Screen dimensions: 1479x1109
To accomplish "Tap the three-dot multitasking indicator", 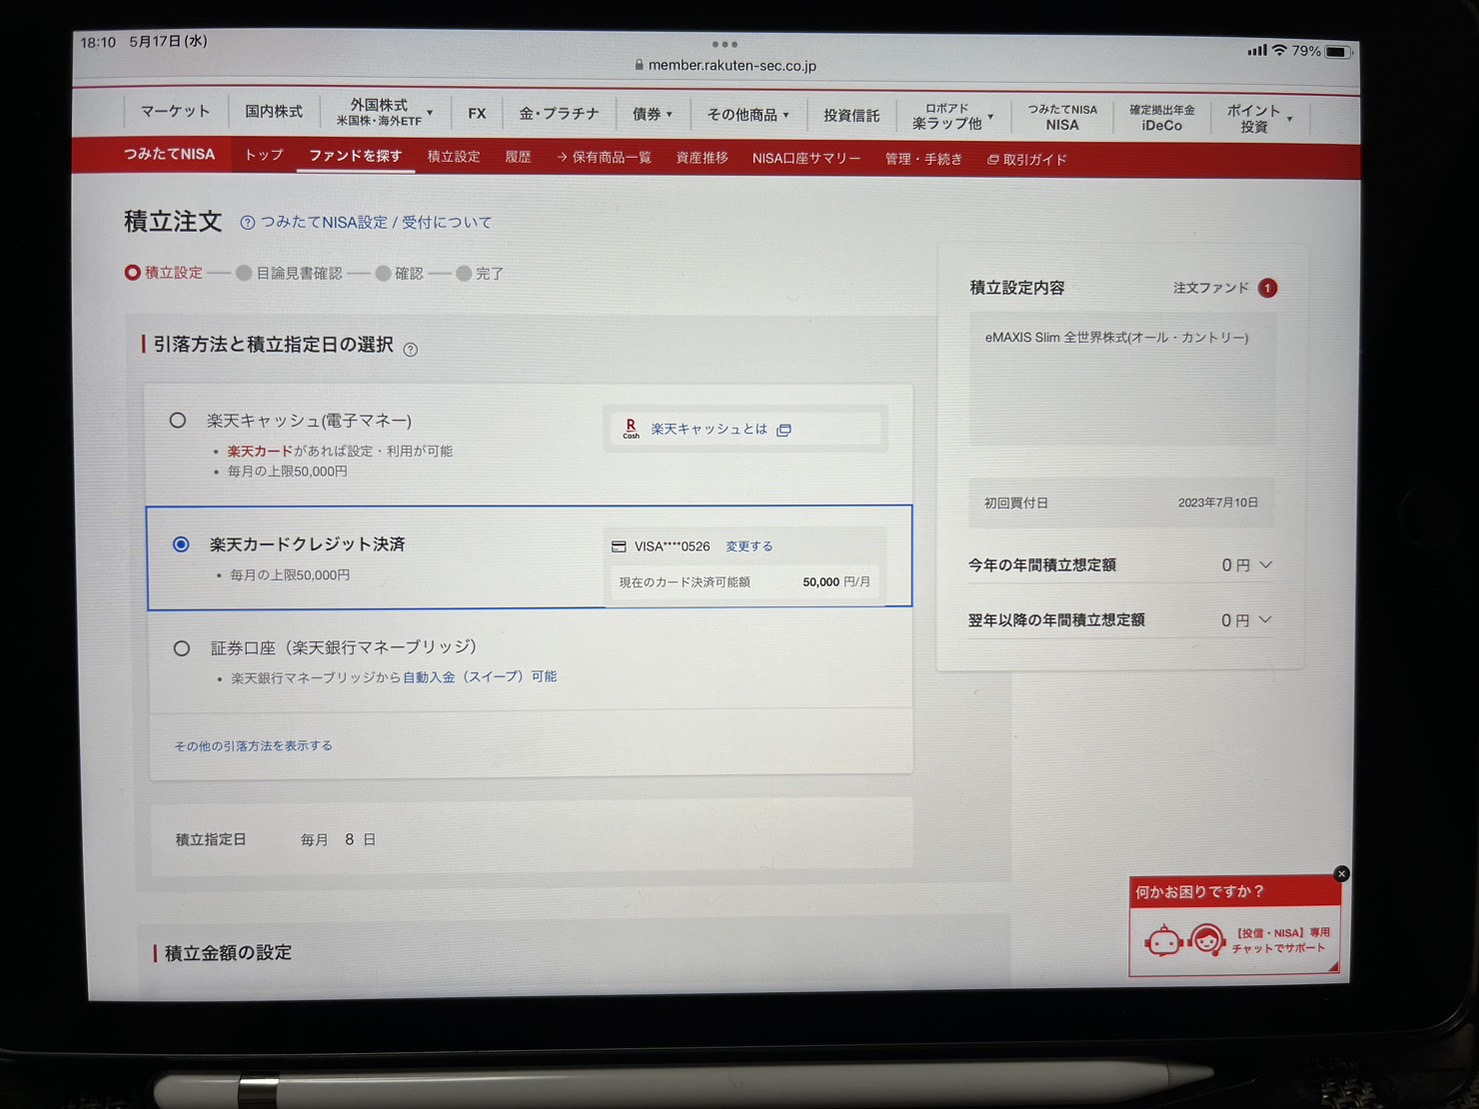I will point(725,44).
